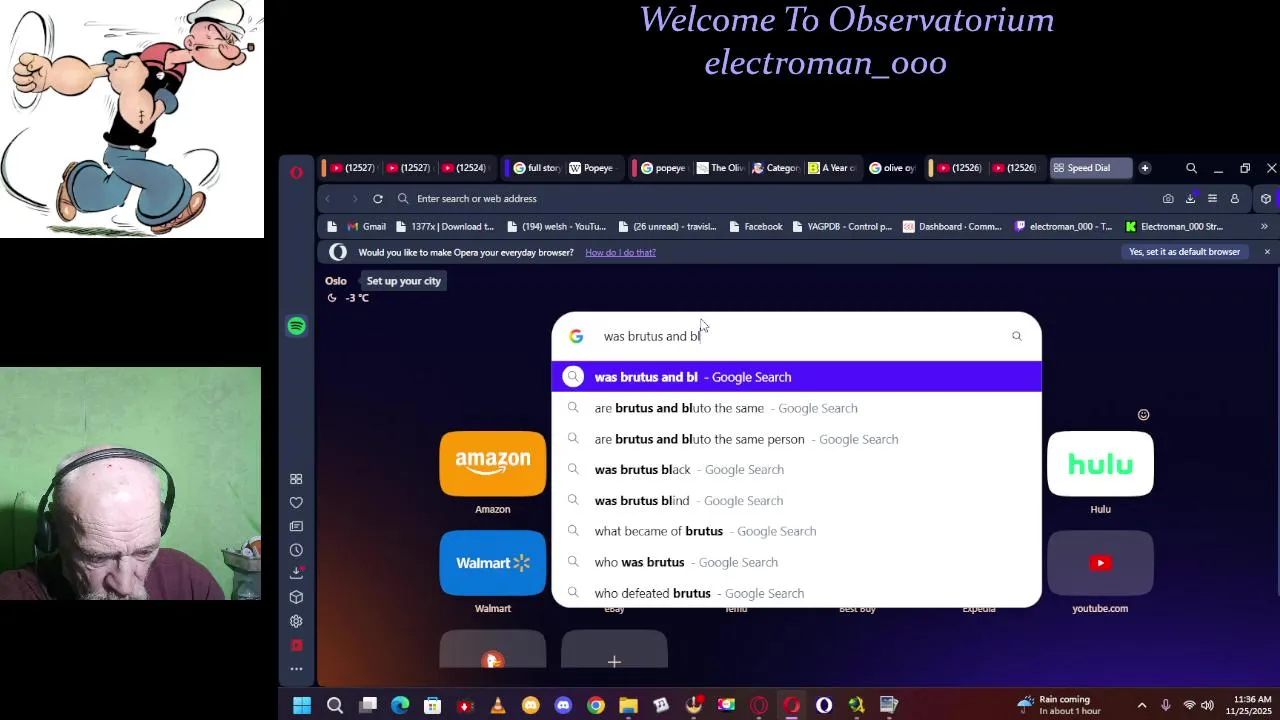
Task: Open a new tab with plus button
Action: [x=1145, y=168]
